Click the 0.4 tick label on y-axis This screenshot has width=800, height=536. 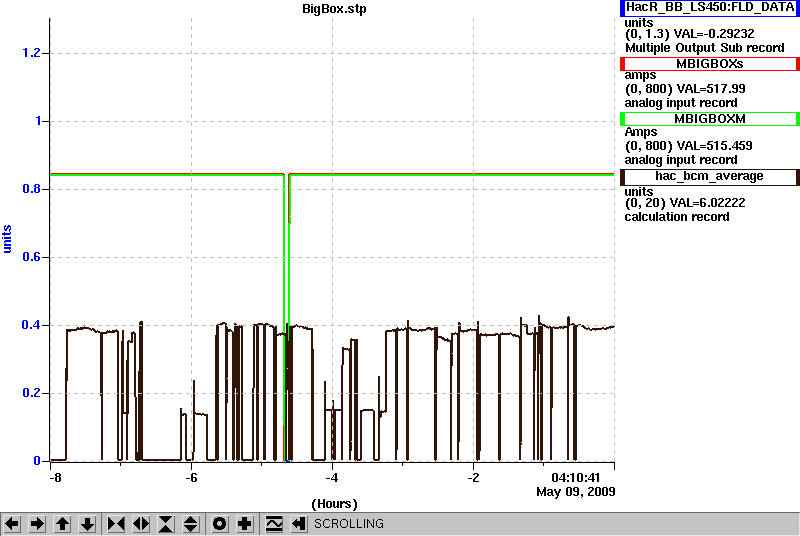pos(31,325)
